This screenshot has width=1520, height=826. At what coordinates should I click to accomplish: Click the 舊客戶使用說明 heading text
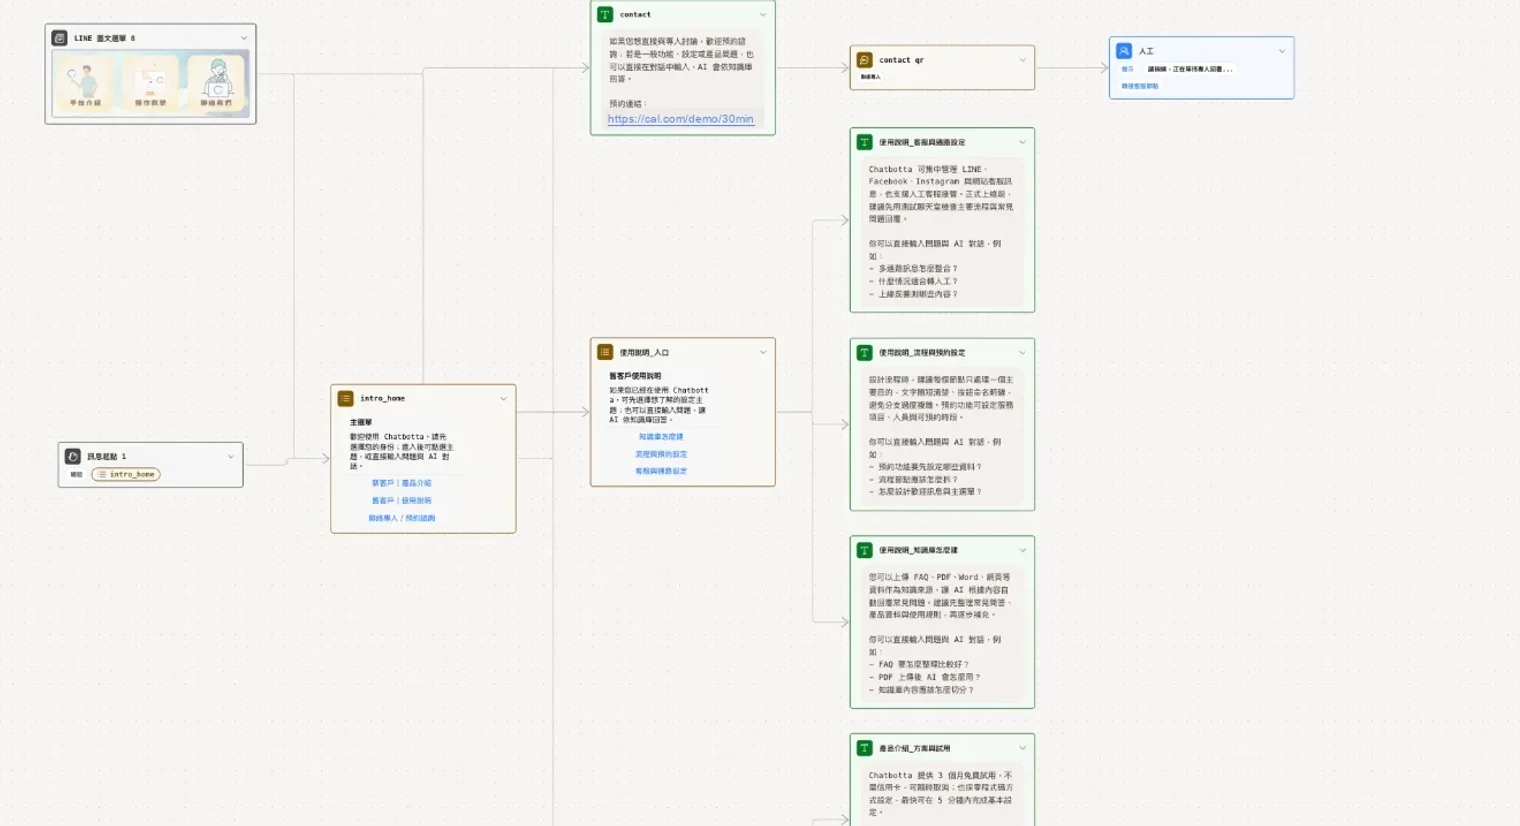point(635,376)
